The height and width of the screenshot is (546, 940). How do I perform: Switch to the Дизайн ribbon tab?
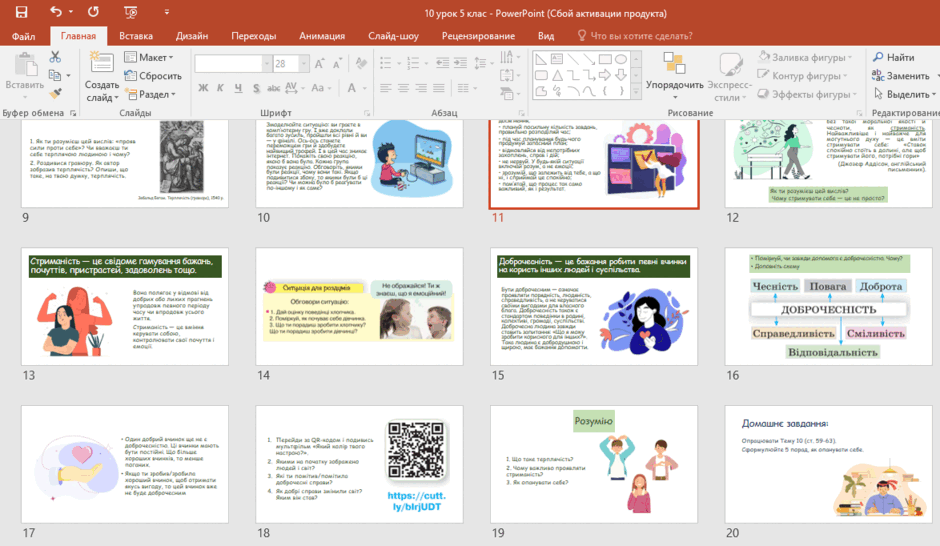click(x=192, y=36)
